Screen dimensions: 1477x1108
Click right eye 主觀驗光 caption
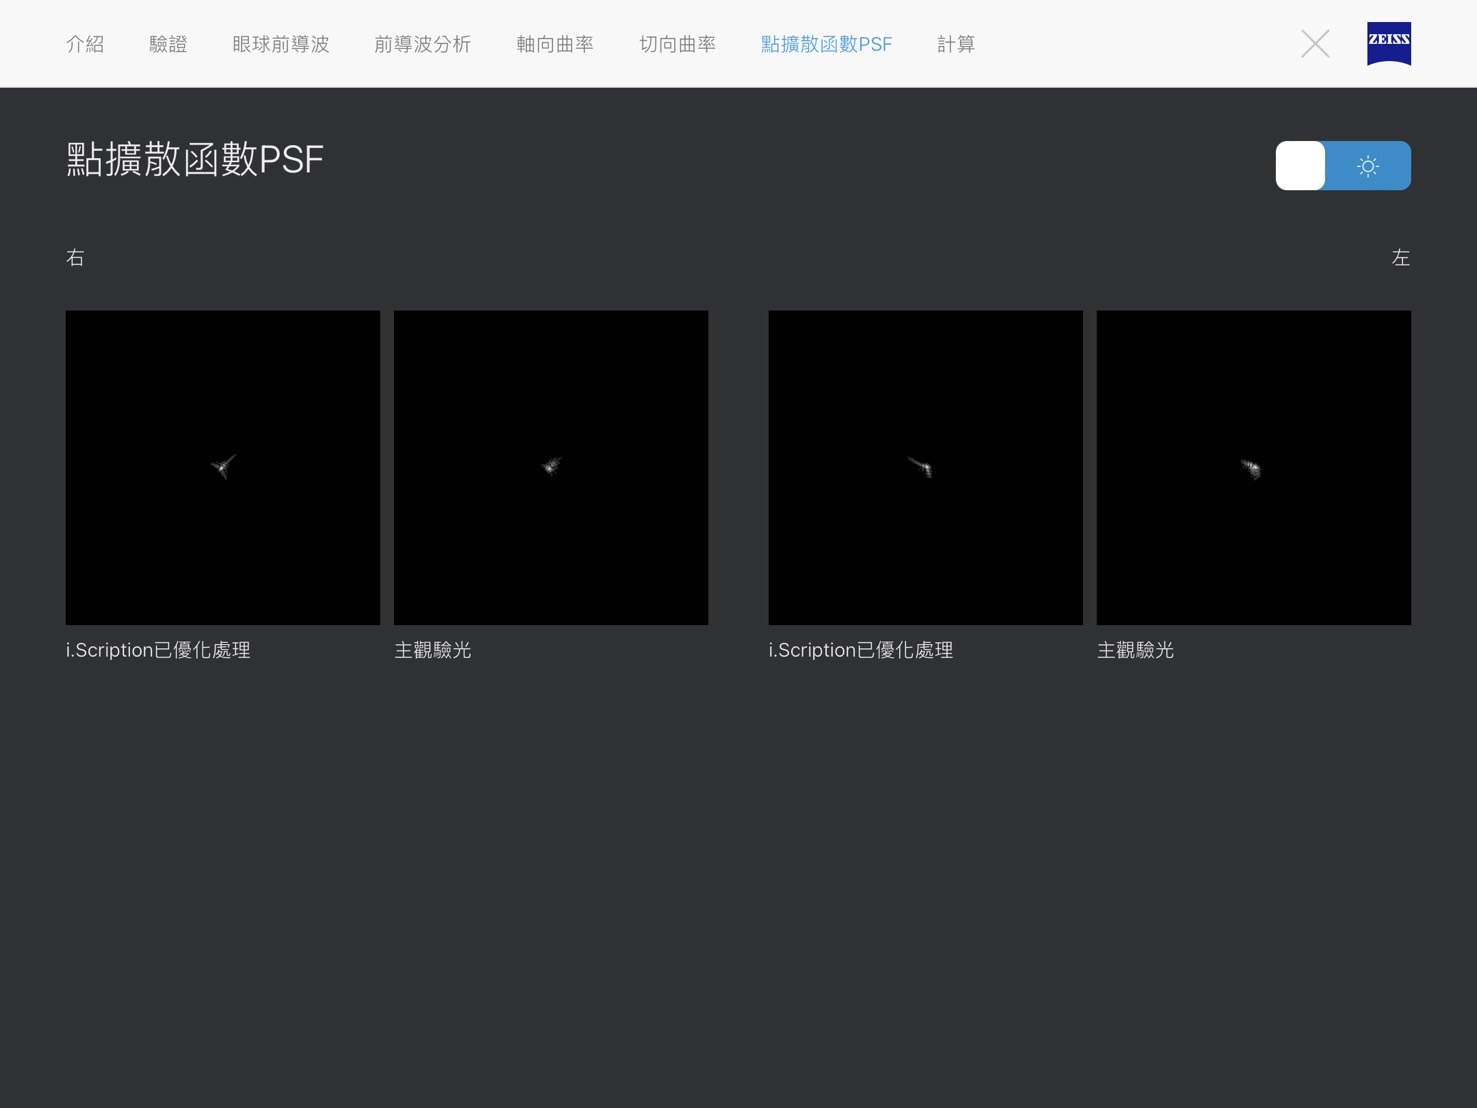[433, 650]
